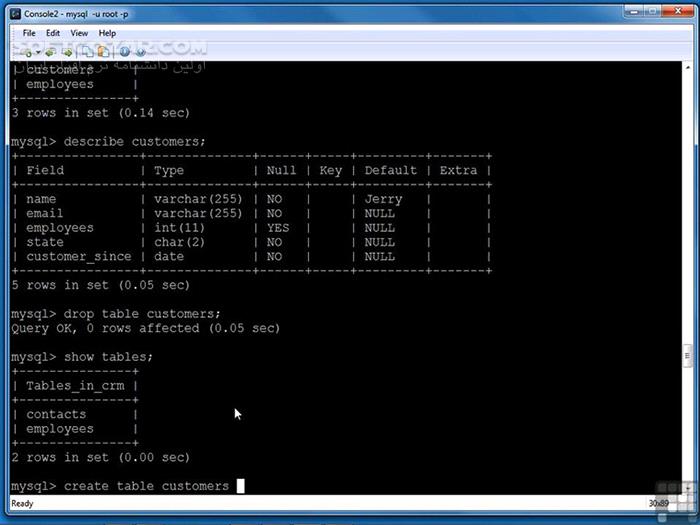Click the Paste toolbar icon
This screenshot has width=700, height=525.
tap(104, 52)
